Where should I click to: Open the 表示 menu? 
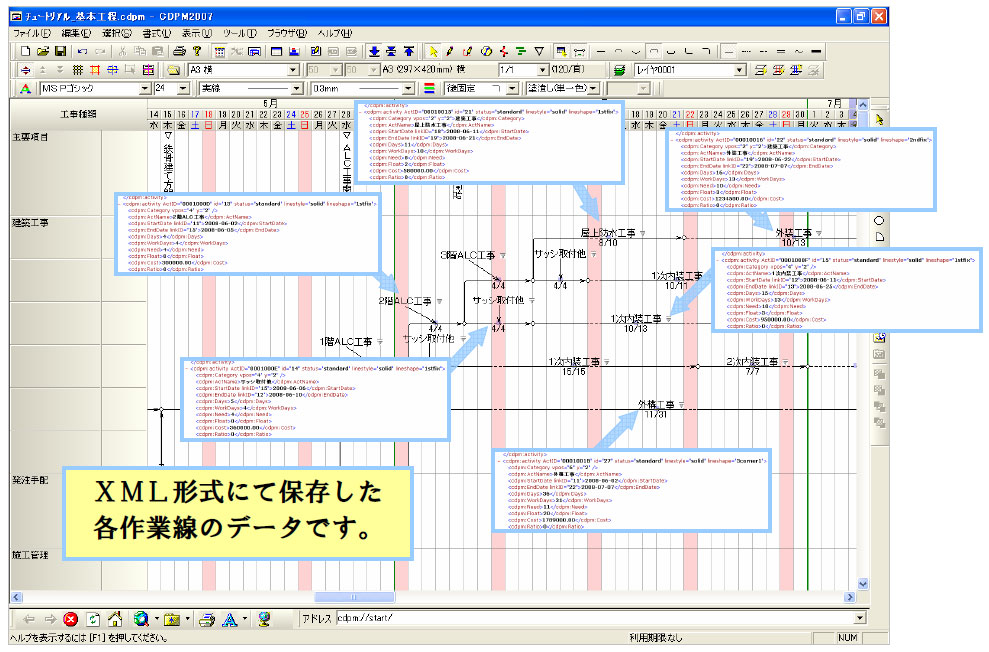click(x=192, y=33)
